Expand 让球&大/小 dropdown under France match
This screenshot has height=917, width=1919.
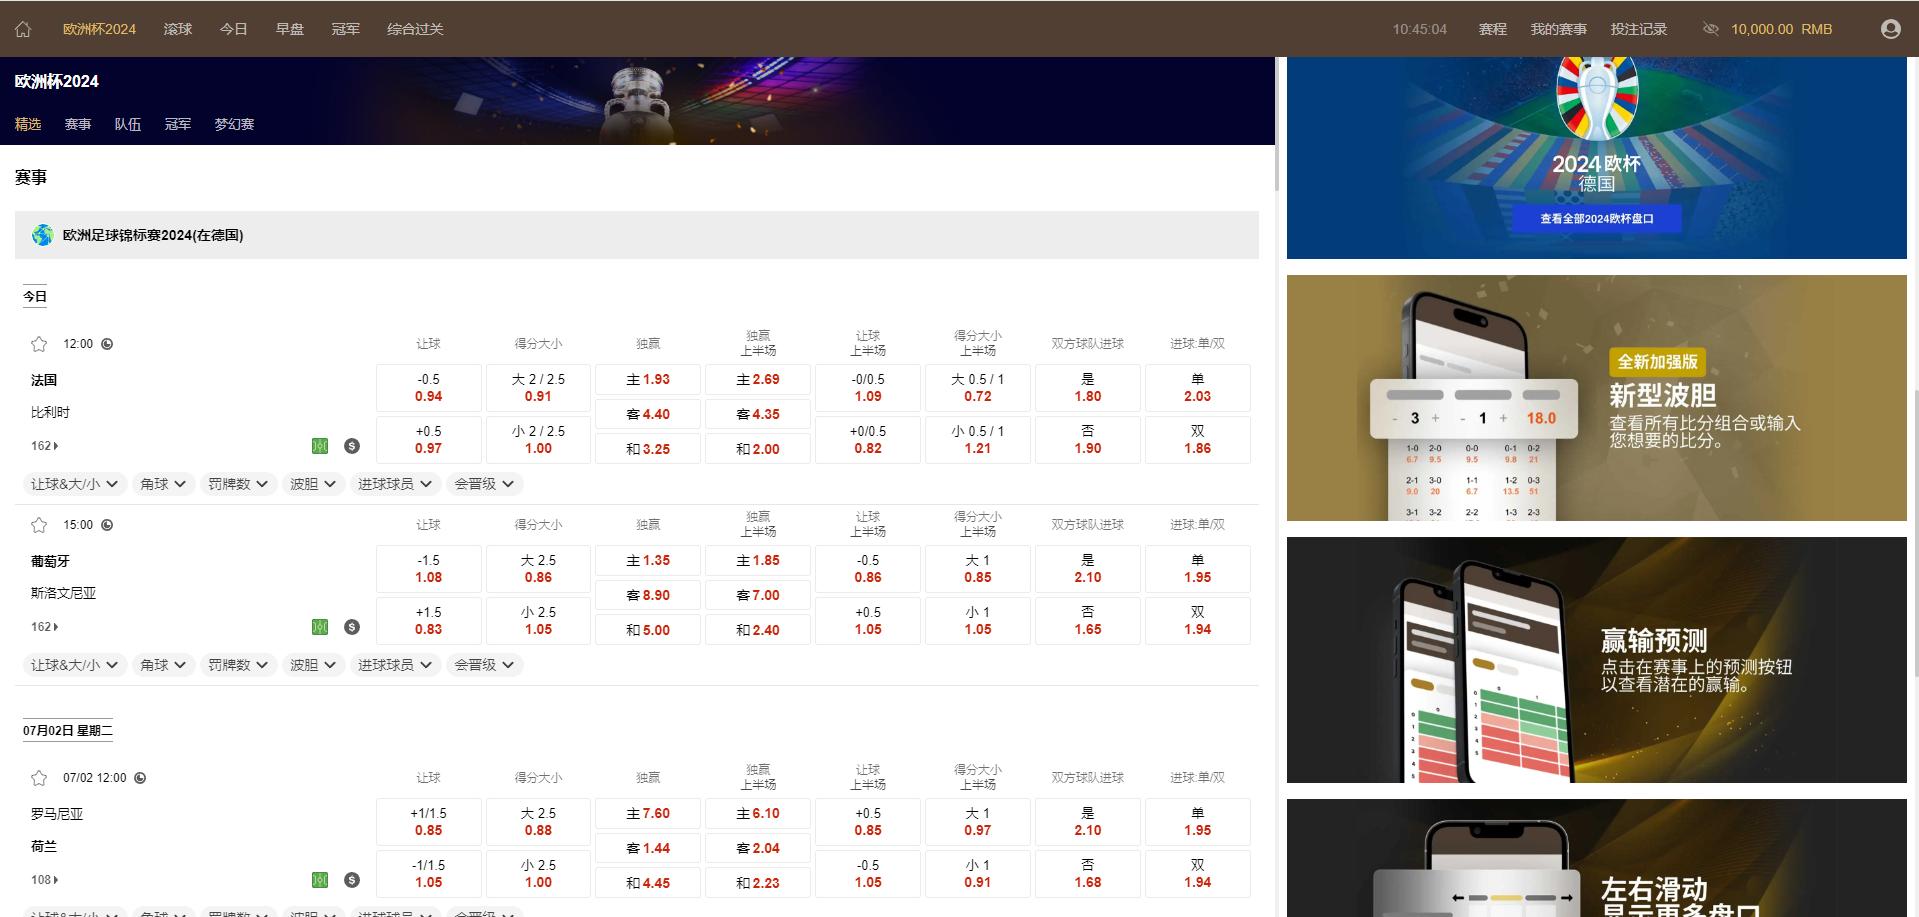point(74,484)
